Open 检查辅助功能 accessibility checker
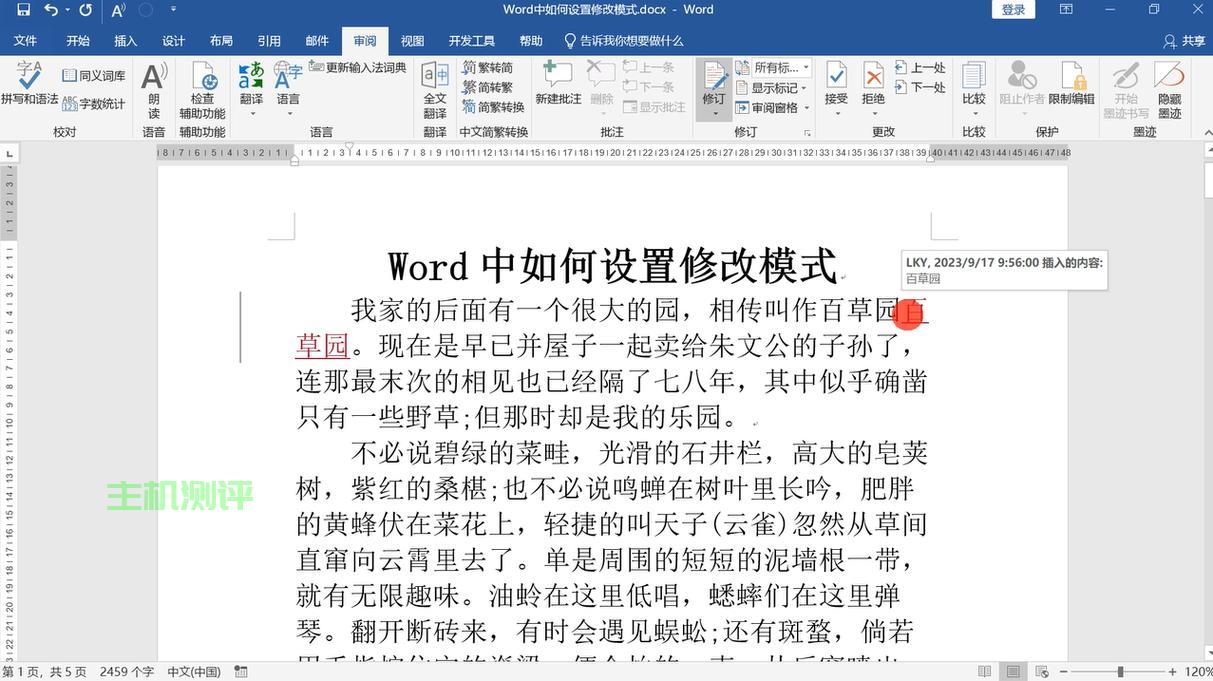Image resolution: width=1213 pixels, height=681 pixels. point(202,77)
